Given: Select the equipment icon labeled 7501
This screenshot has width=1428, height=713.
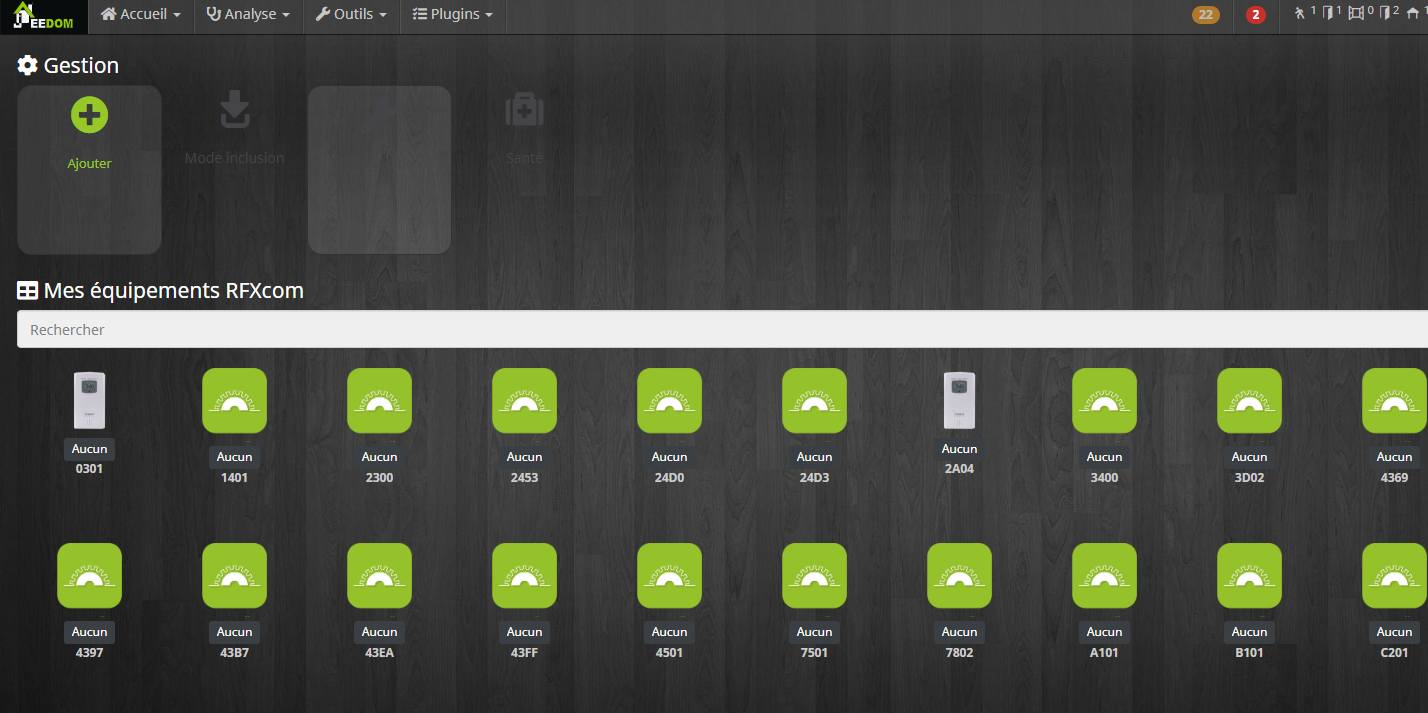Looking at the screenshot, I should coord(814,576).
